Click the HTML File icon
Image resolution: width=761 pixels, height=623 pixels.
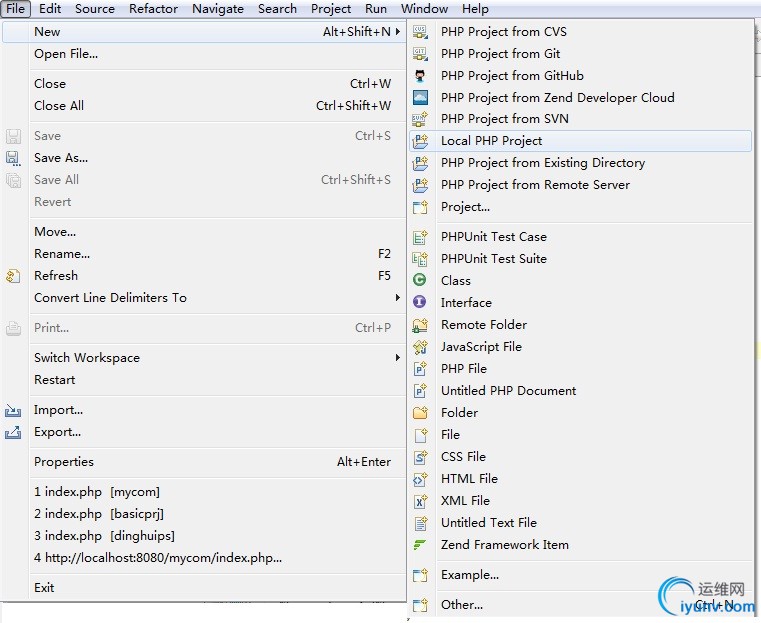point(420,479)
